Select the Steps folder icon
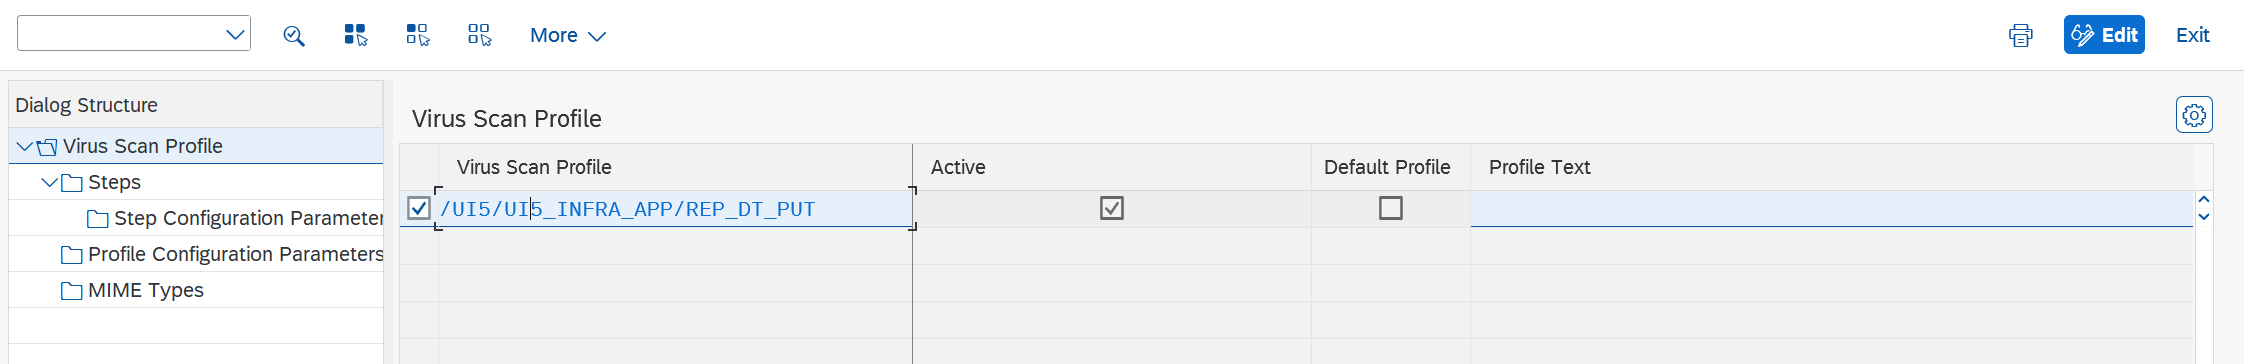The width and height of the screenshot is (2244, 364). (72, 183)
